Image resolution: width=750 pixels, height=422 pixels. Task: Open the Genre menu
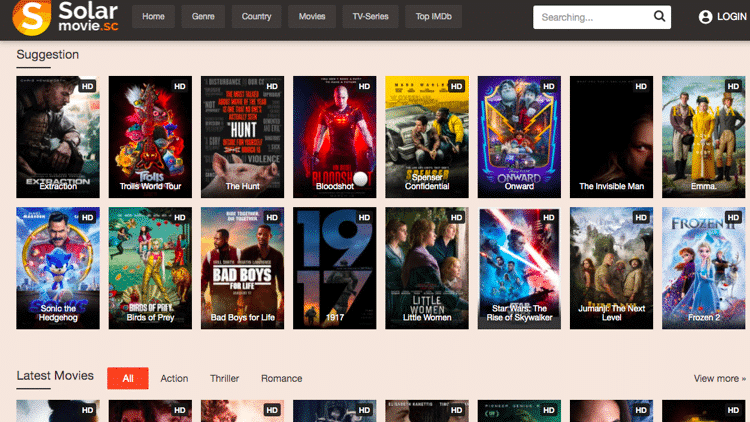pyautogui.click(x=203, y=17)
